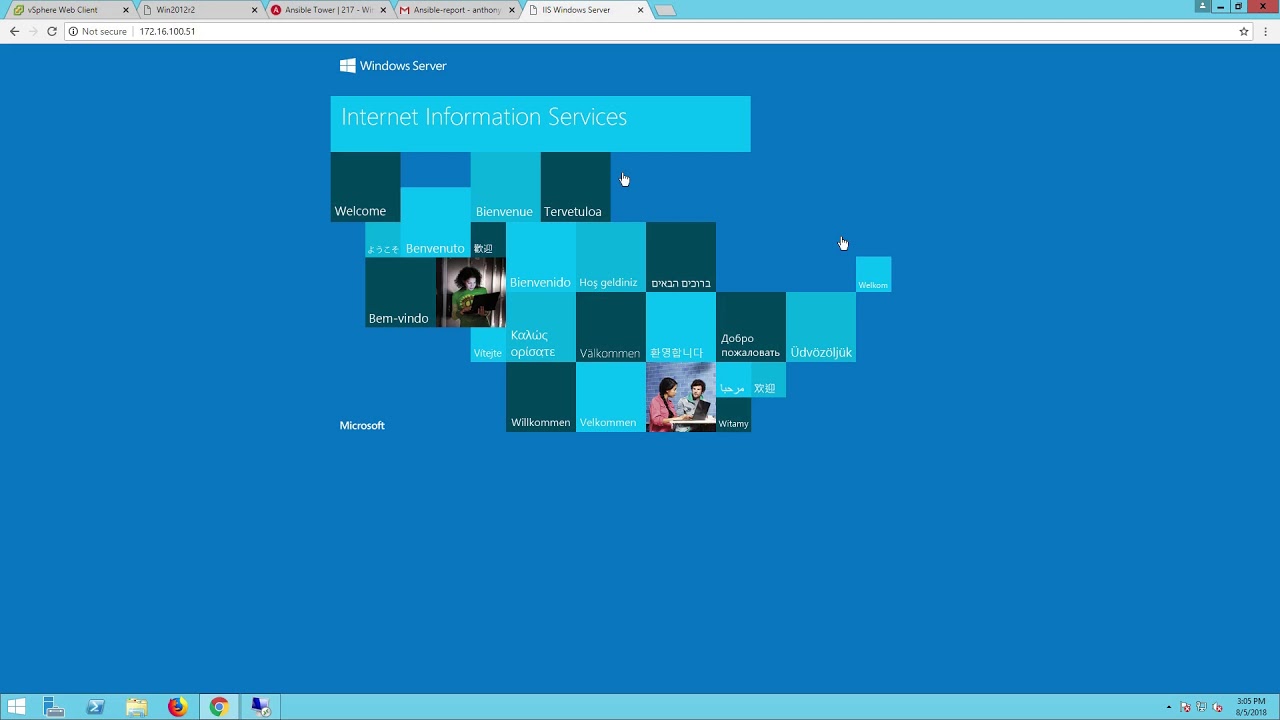1280x720 pixels.
Task: Go back with the browser back arrow
Action: point(14,31)
